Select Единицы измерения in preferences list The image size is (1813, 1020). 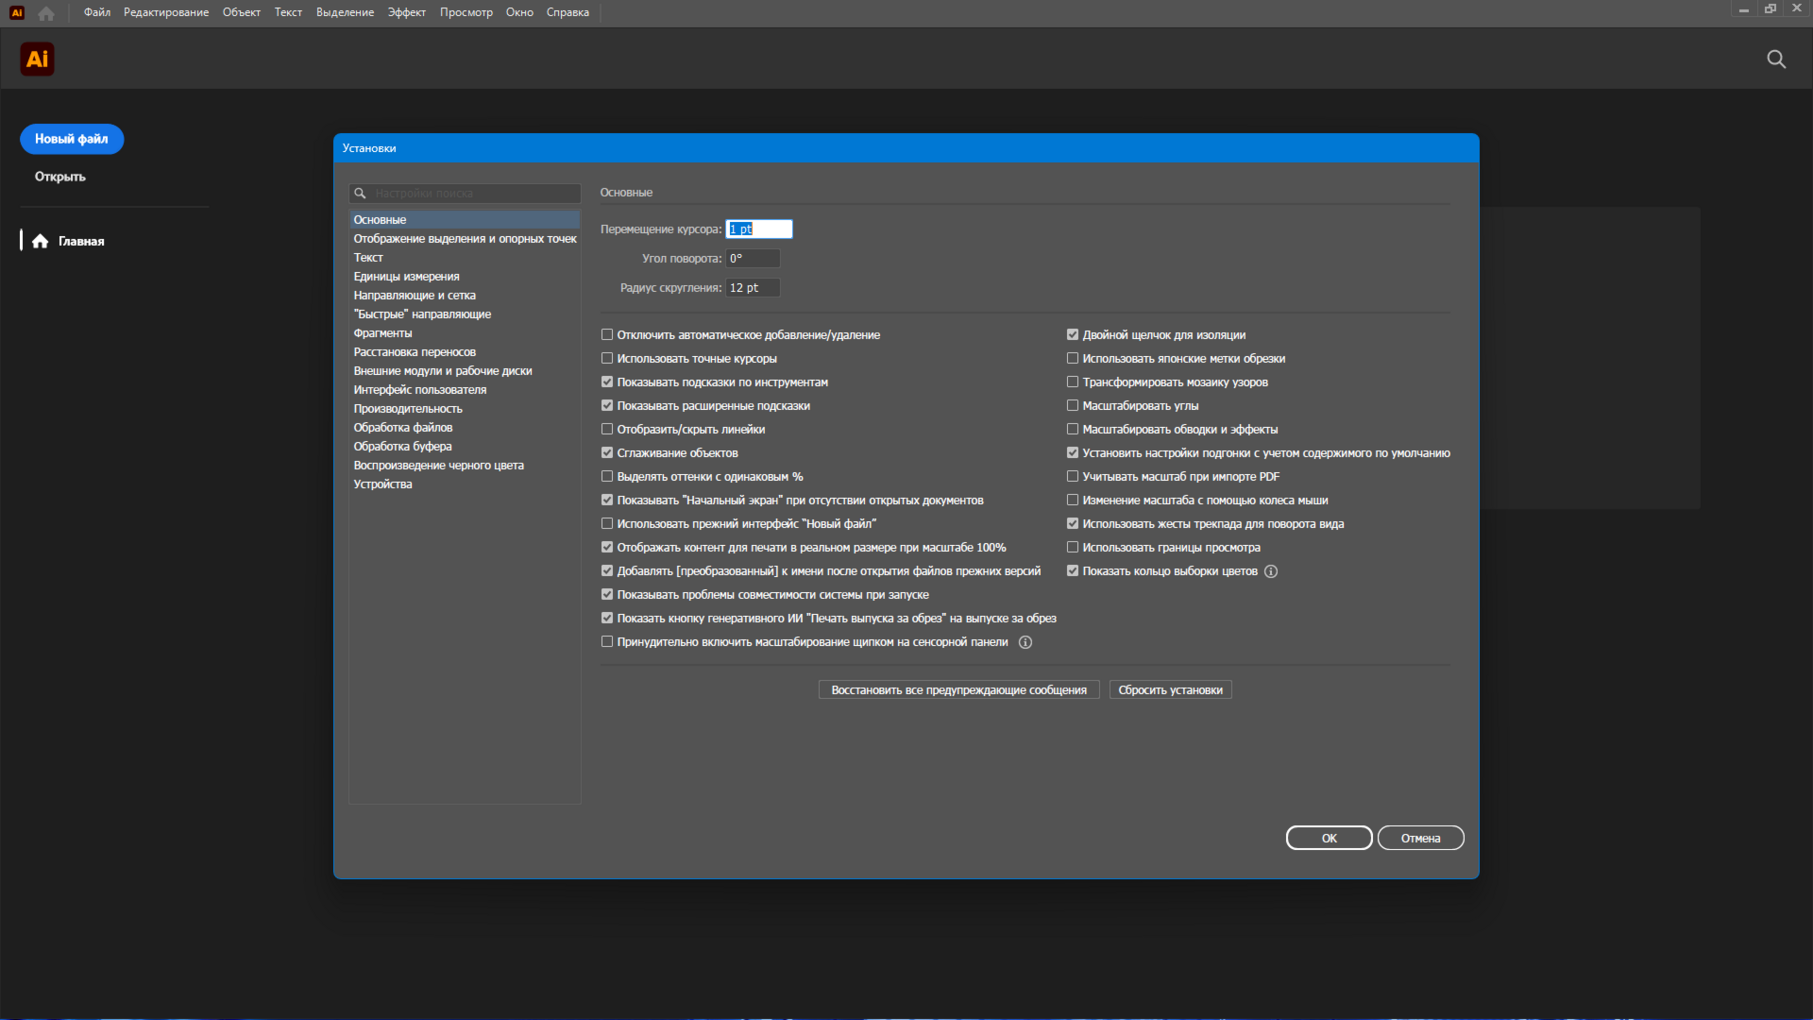point(406,277)
